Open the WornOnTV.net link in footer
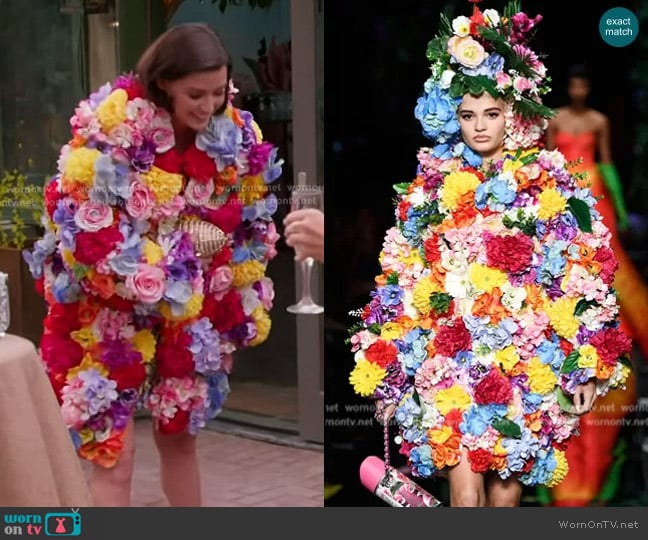Viewport: 648px width, 540px height. point(598,524)
